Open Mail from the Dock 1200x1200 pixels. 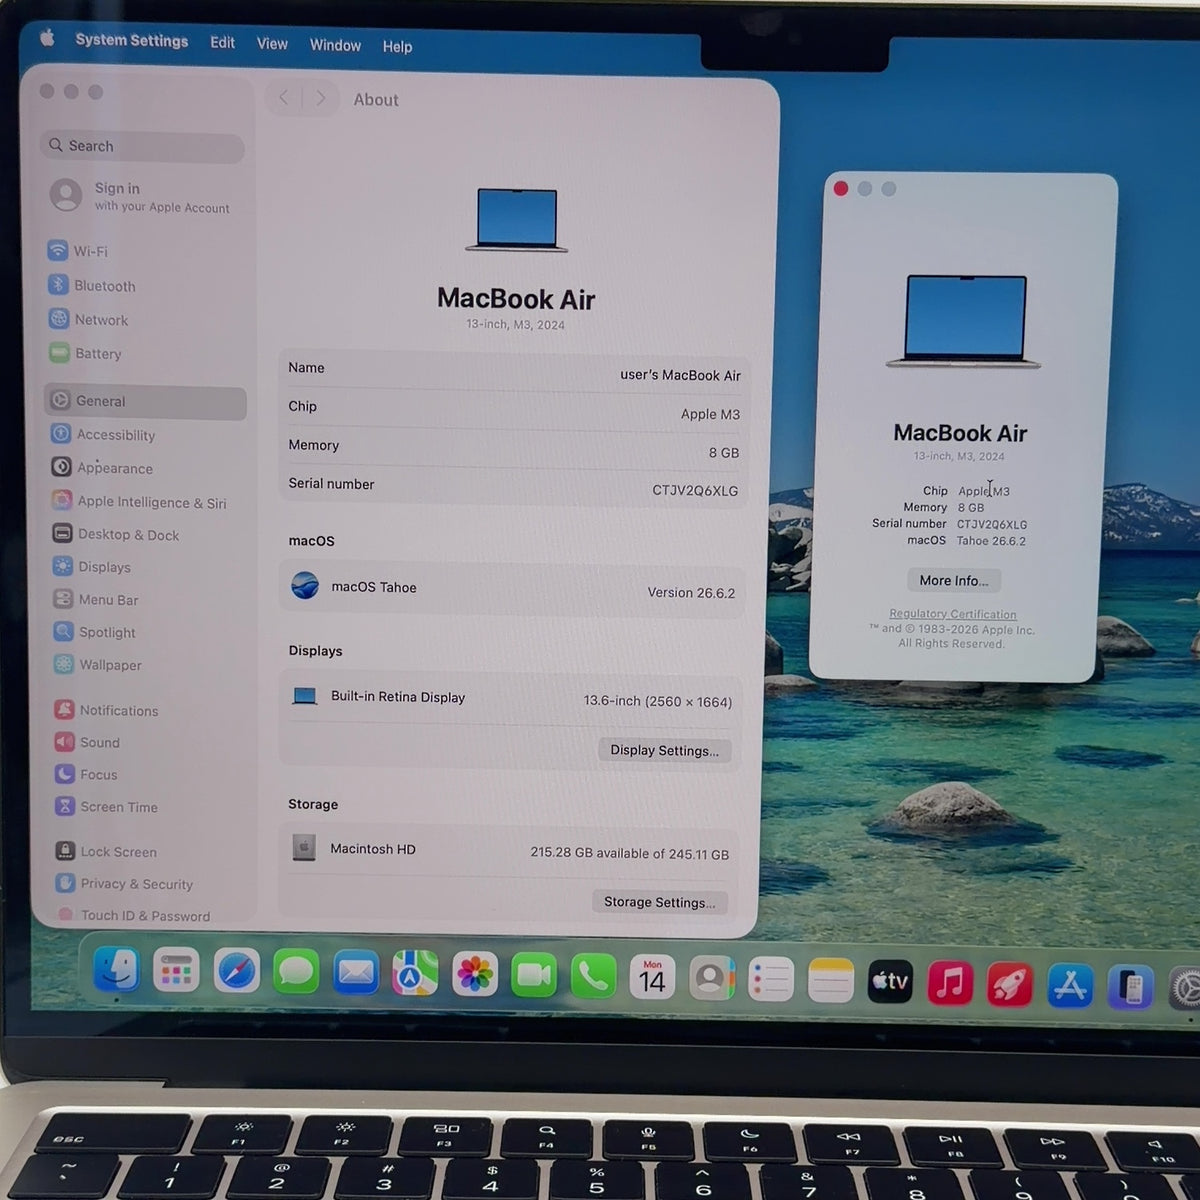355,973
